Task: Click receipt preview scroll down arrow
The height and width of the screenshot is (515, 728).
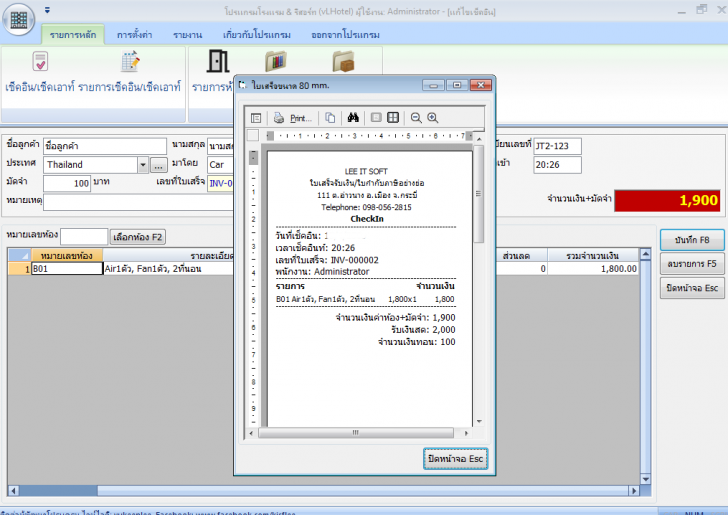Action: 479,422
